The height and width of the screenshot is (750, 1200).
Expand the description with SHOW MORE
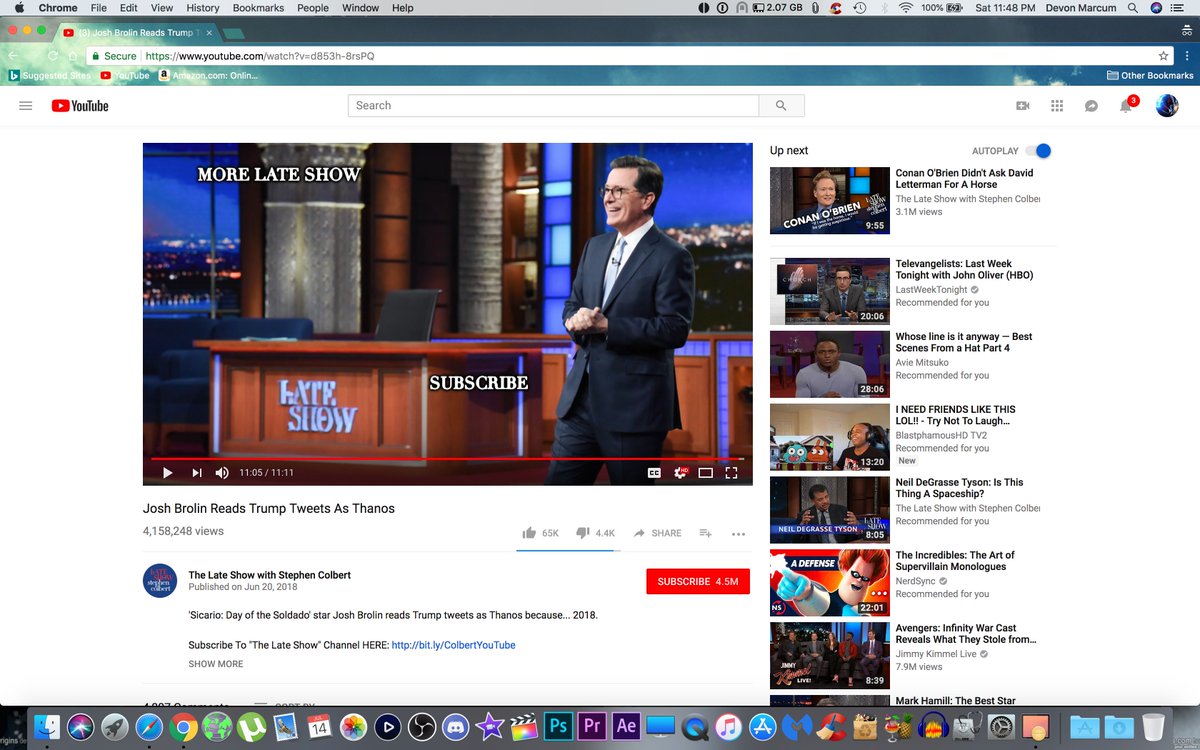tap(216, 664)
